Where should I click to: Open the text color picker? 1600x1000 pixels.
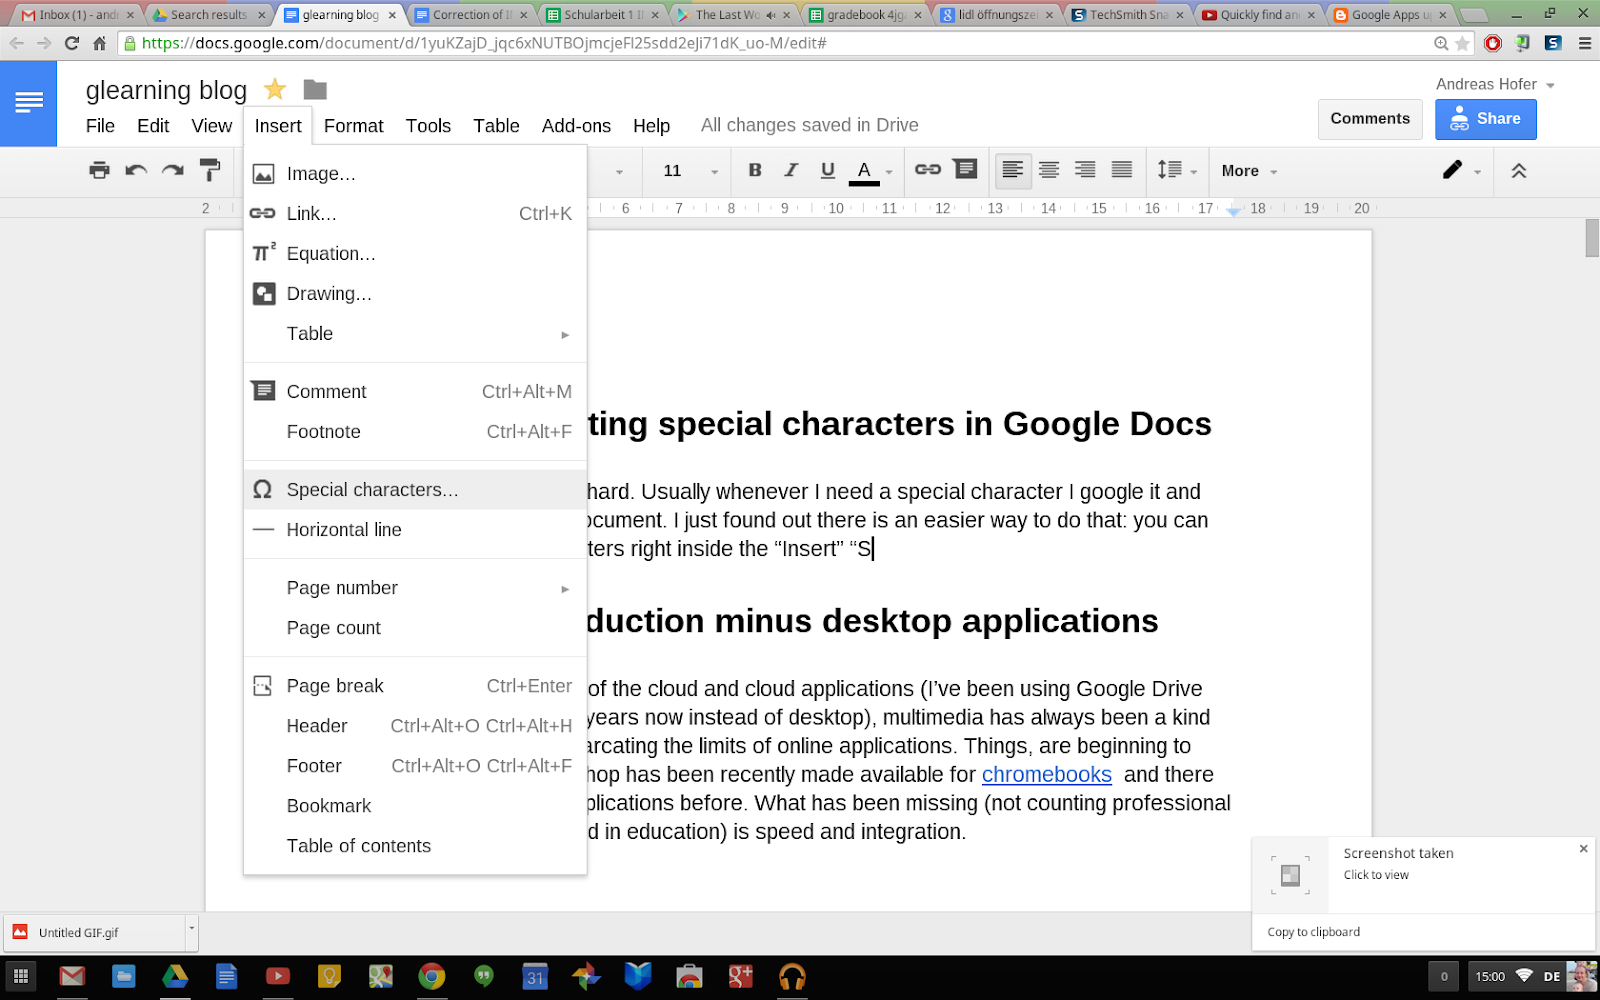[870, 171]
